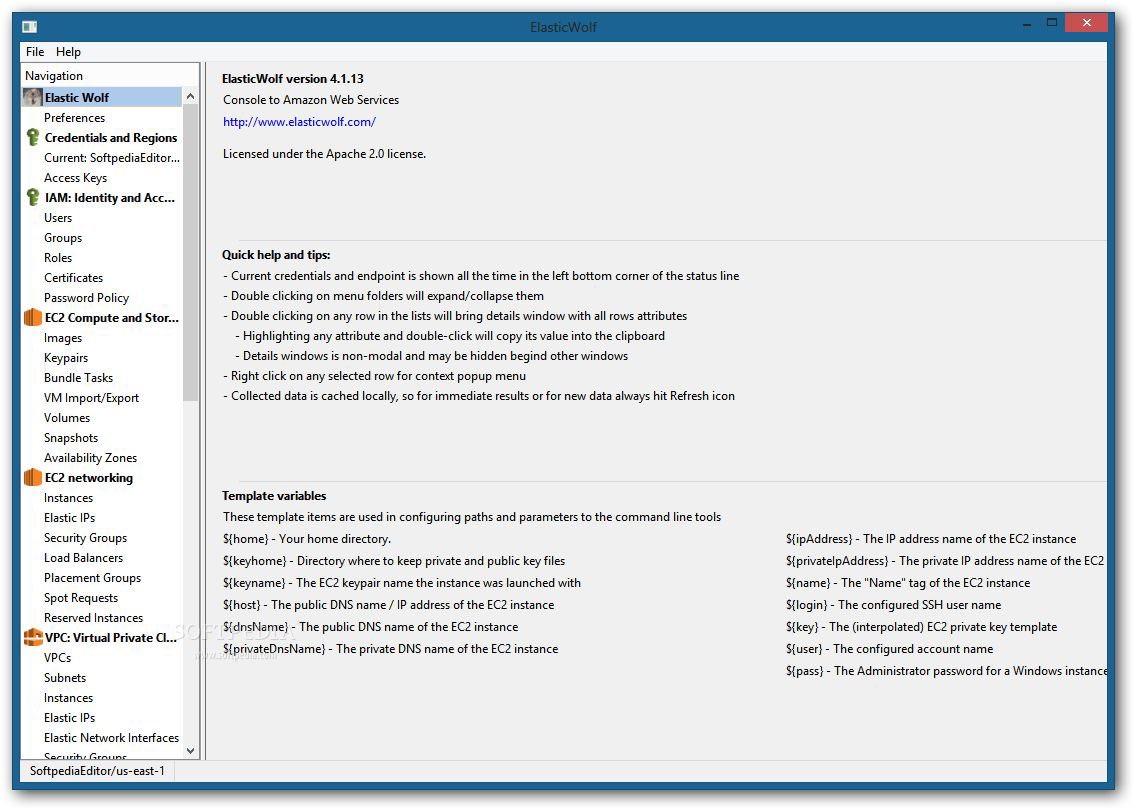Viewport: 1135px width, 810px height.
Task: Click the VPC Virtual Private Cloud icon
Action: point(33,638)
